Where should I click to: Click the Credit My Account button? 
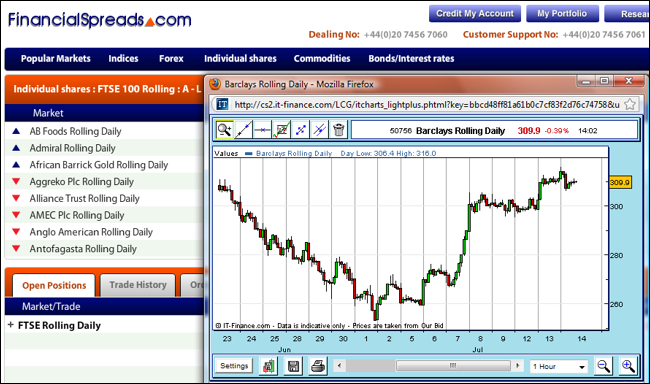click(475, 14)
